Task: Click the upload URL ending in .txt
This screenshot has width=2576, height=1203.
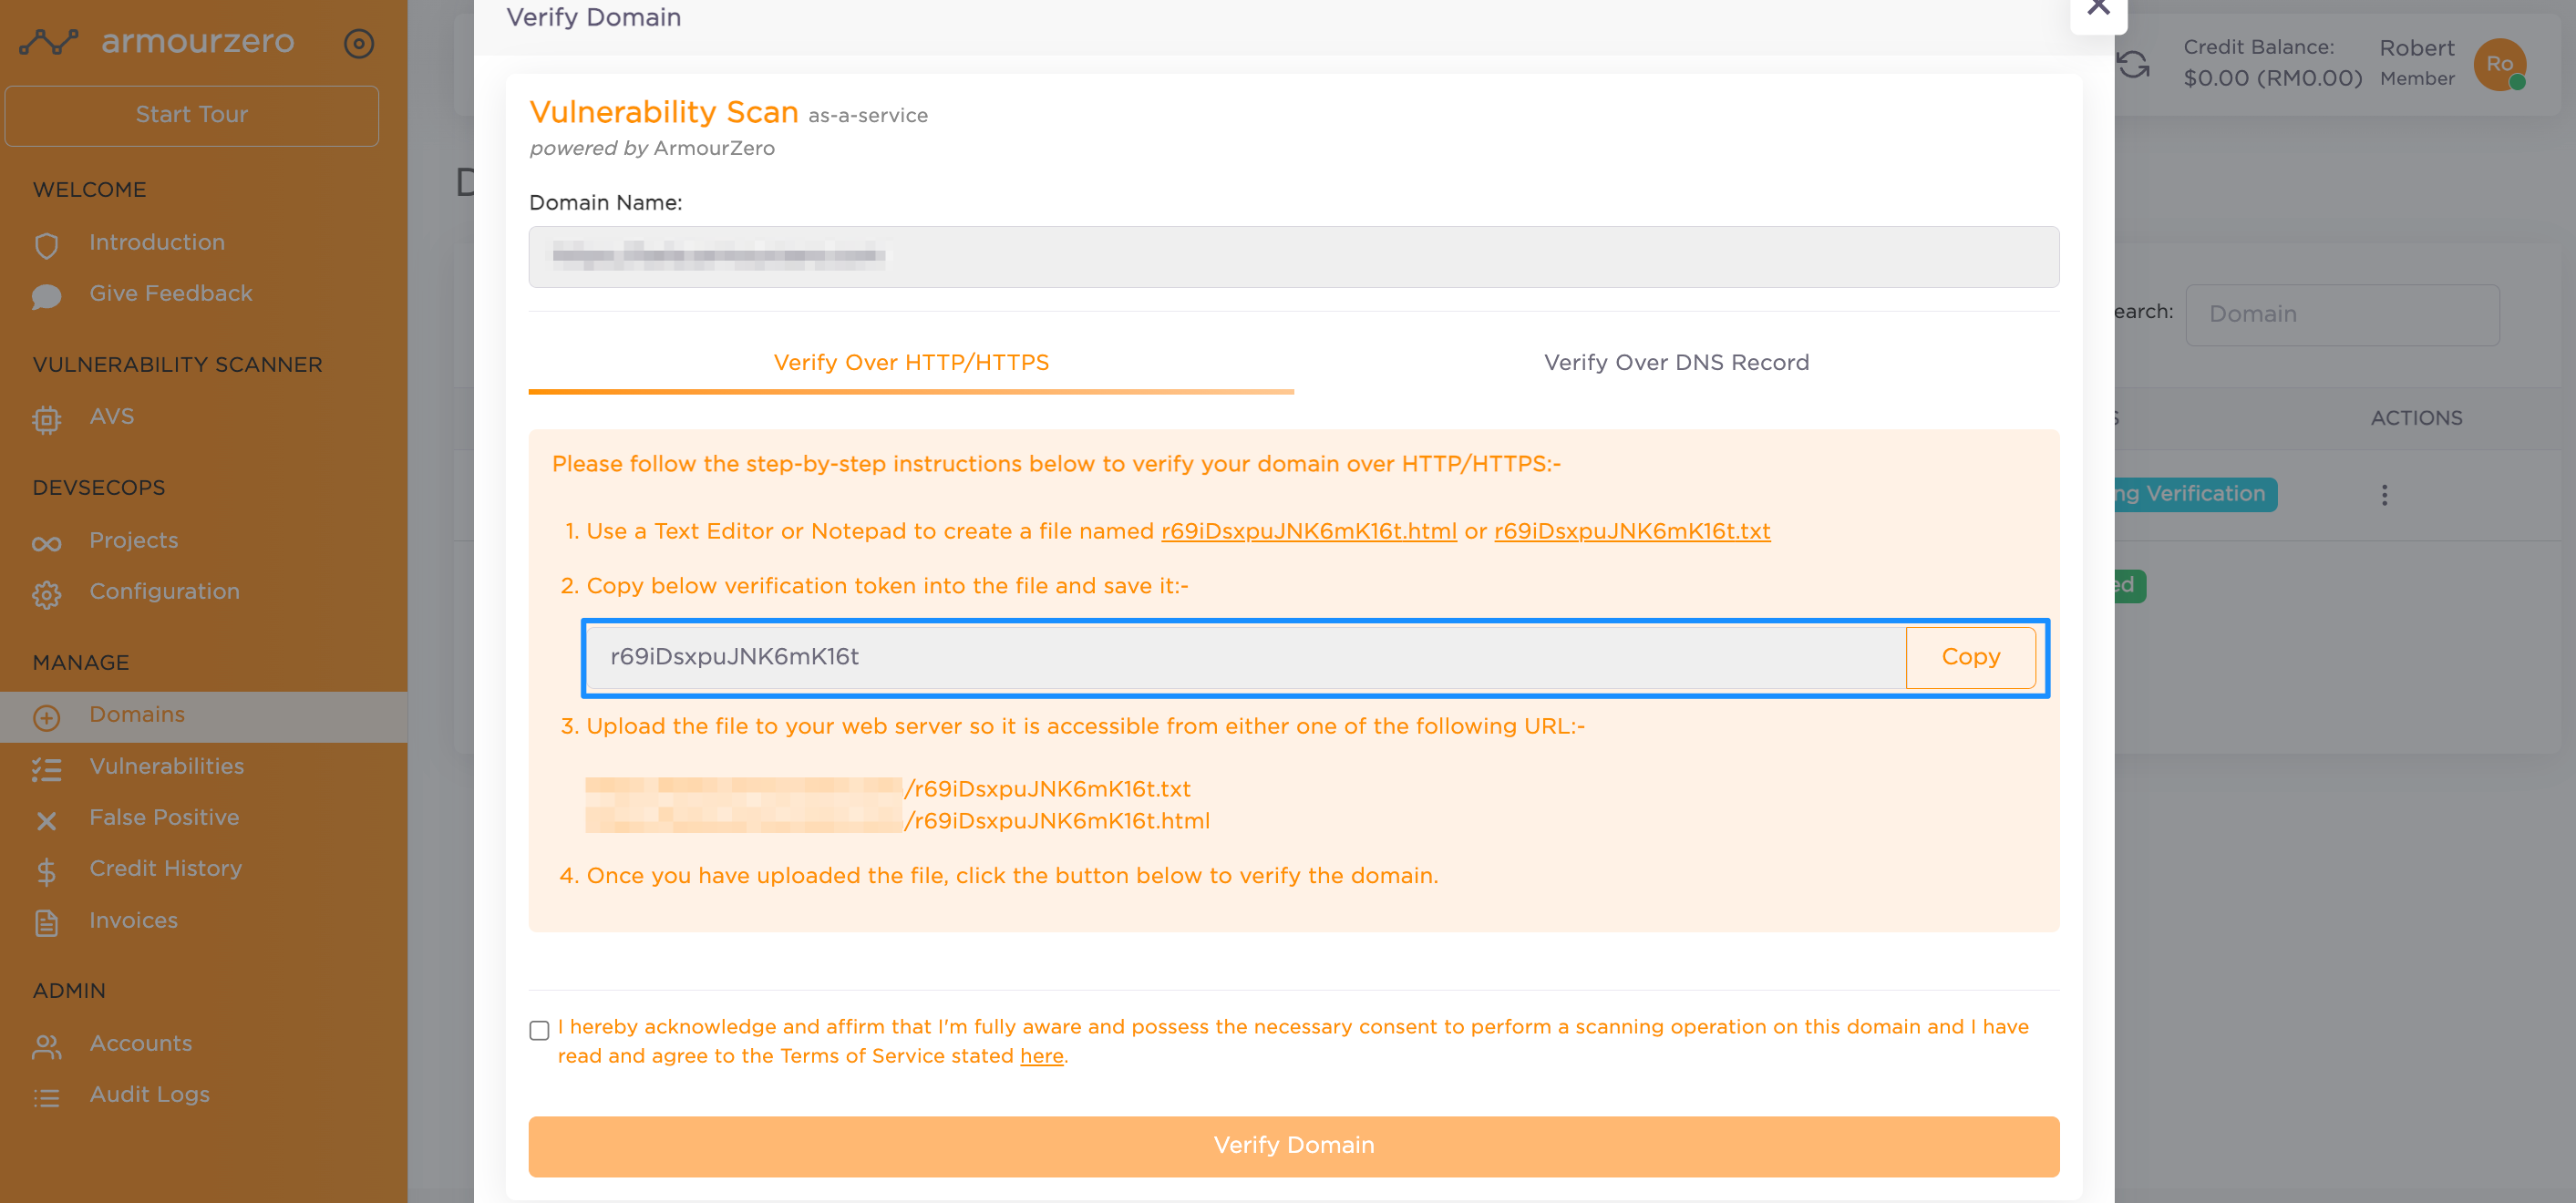Action: pyautogui.click(x=888, y=789)
